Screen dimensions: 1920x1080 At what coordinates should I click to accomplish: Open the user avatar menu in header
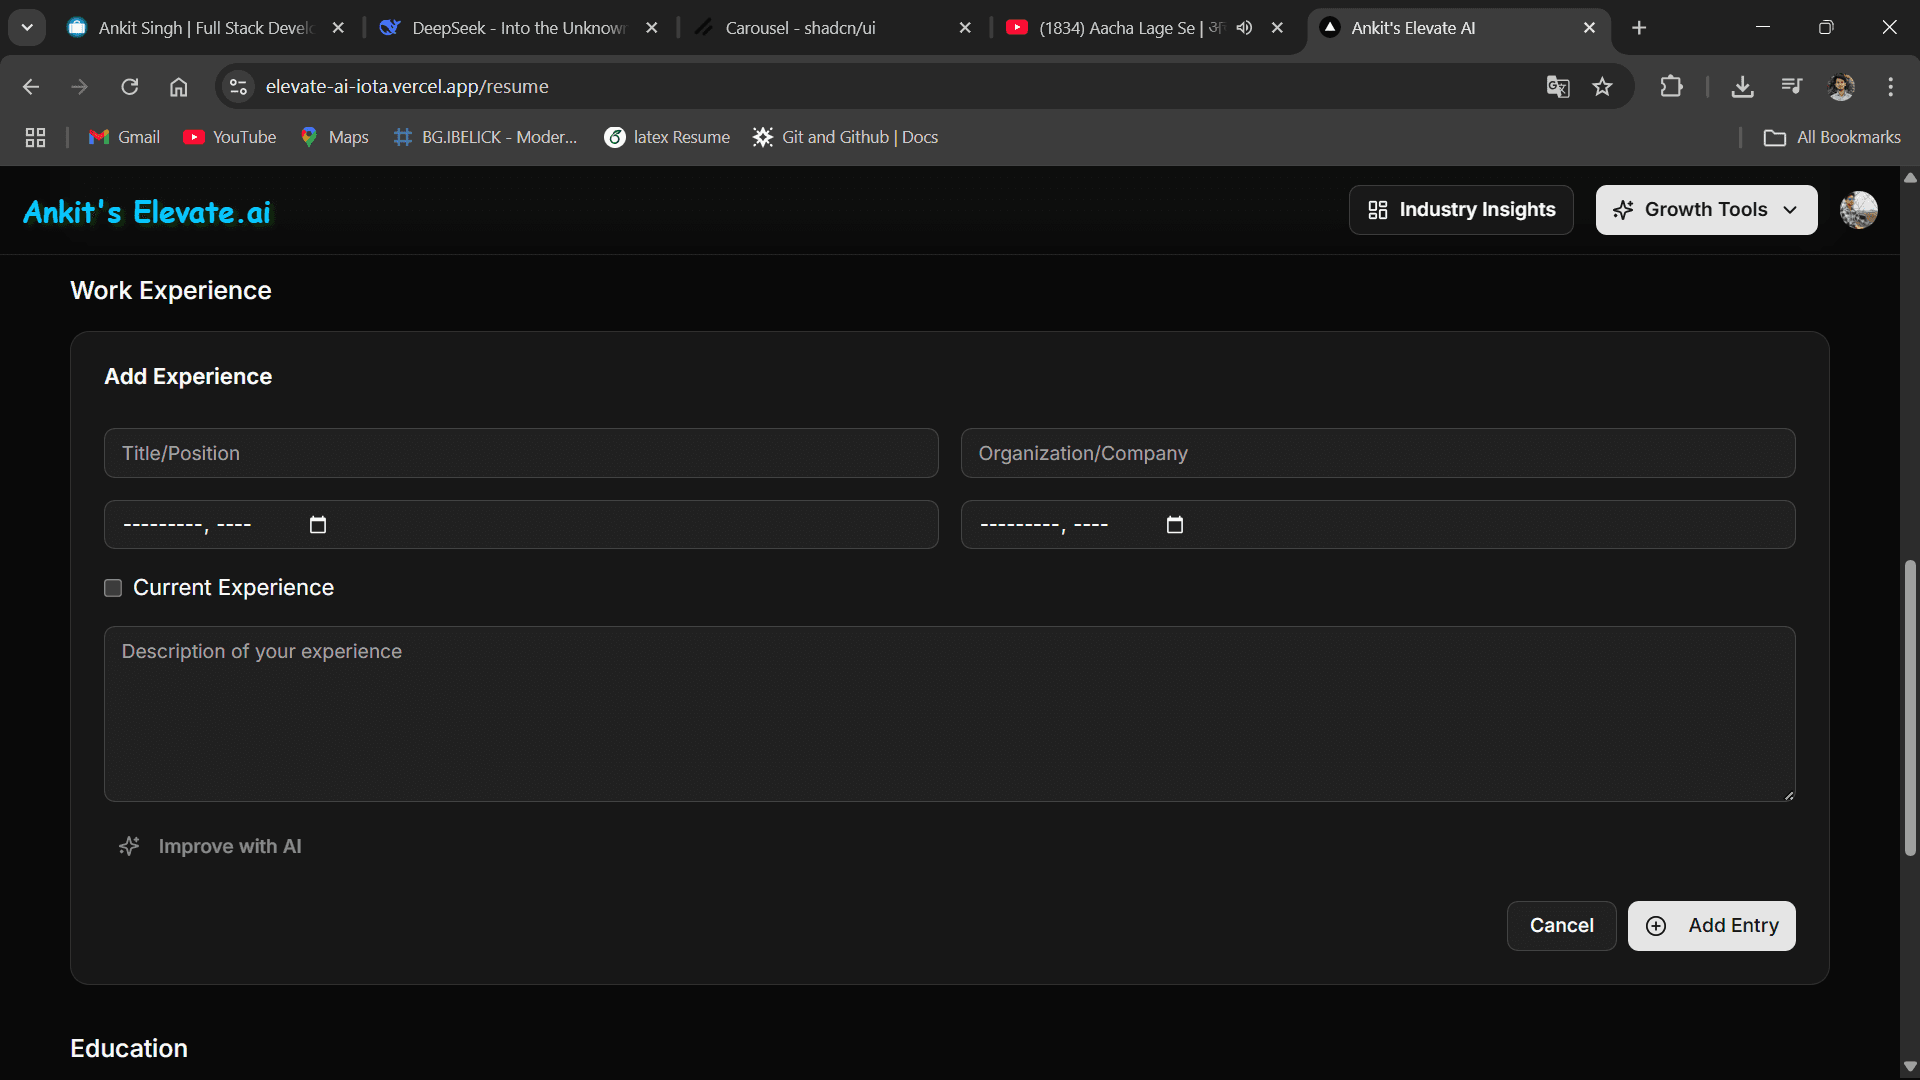(x=1859, y=210)
